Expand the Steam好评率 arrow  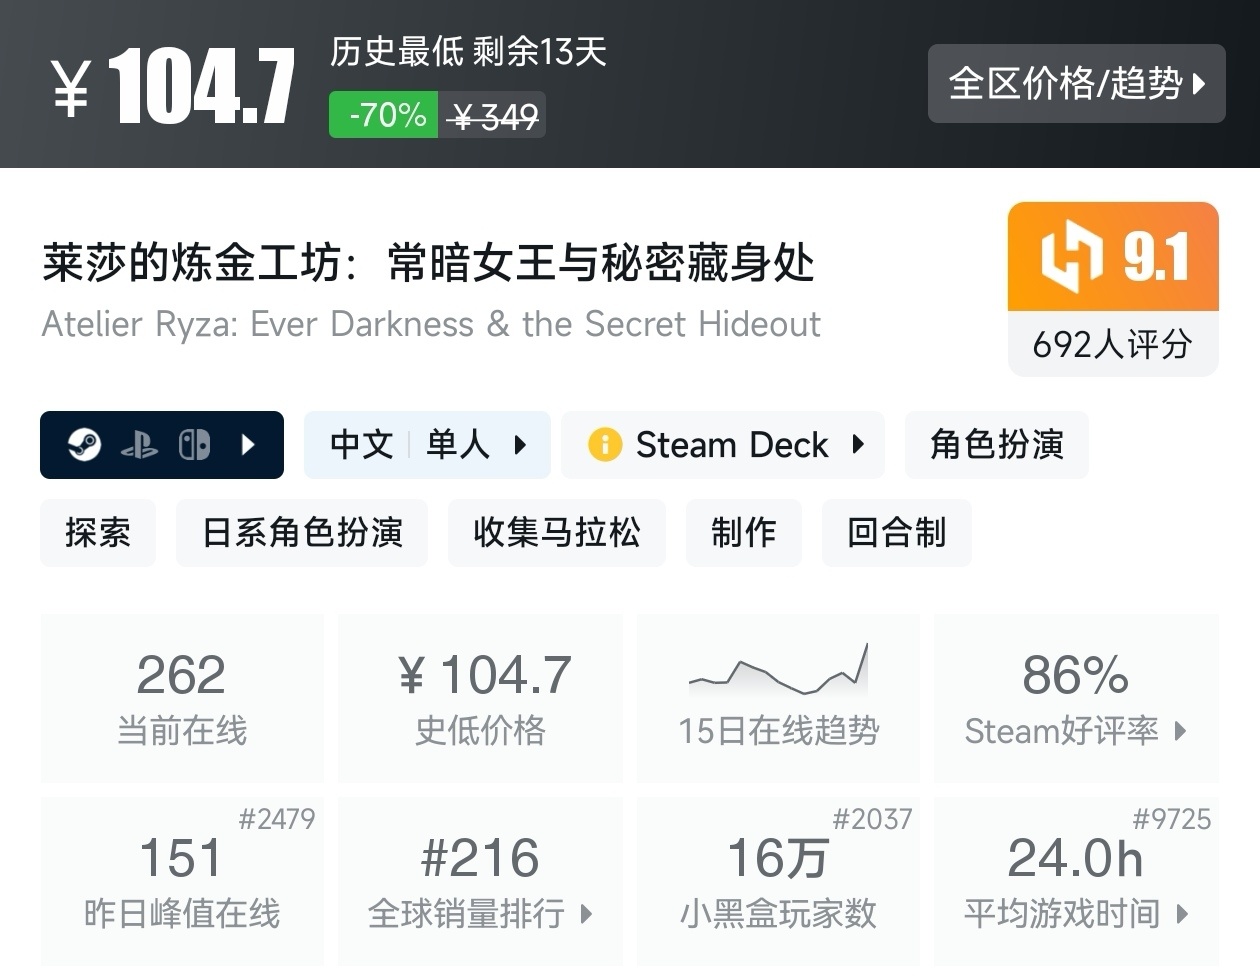1181,731
